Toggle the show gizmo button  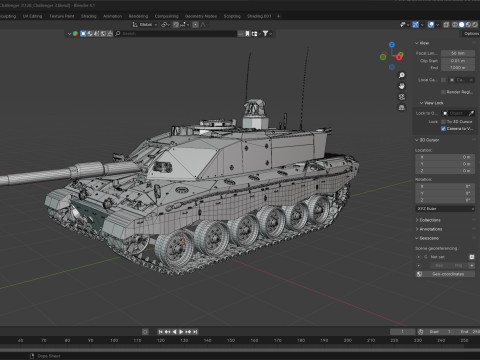click(415, 25)
